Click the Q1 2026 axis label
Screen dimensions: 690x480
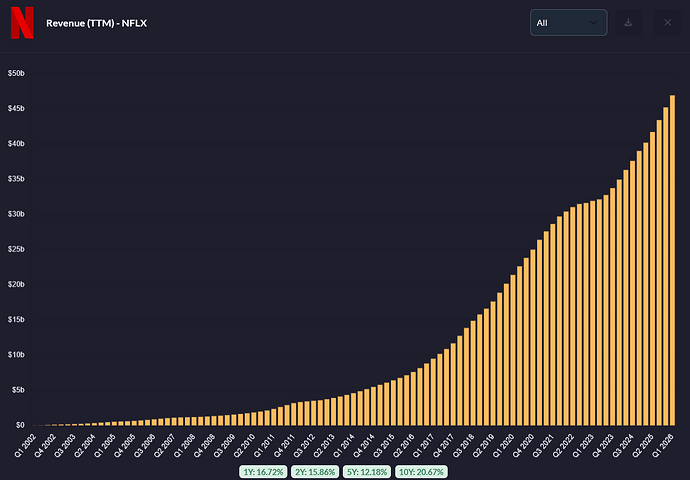pos(663,446)
